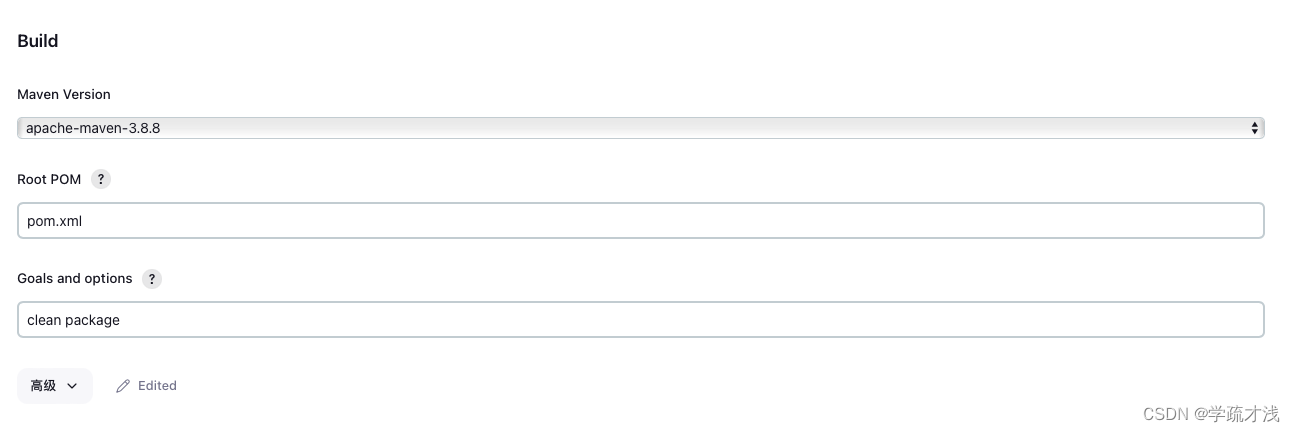Expand the 高级 advanced section
1295x432 pixels.
[x=55, y=386]
